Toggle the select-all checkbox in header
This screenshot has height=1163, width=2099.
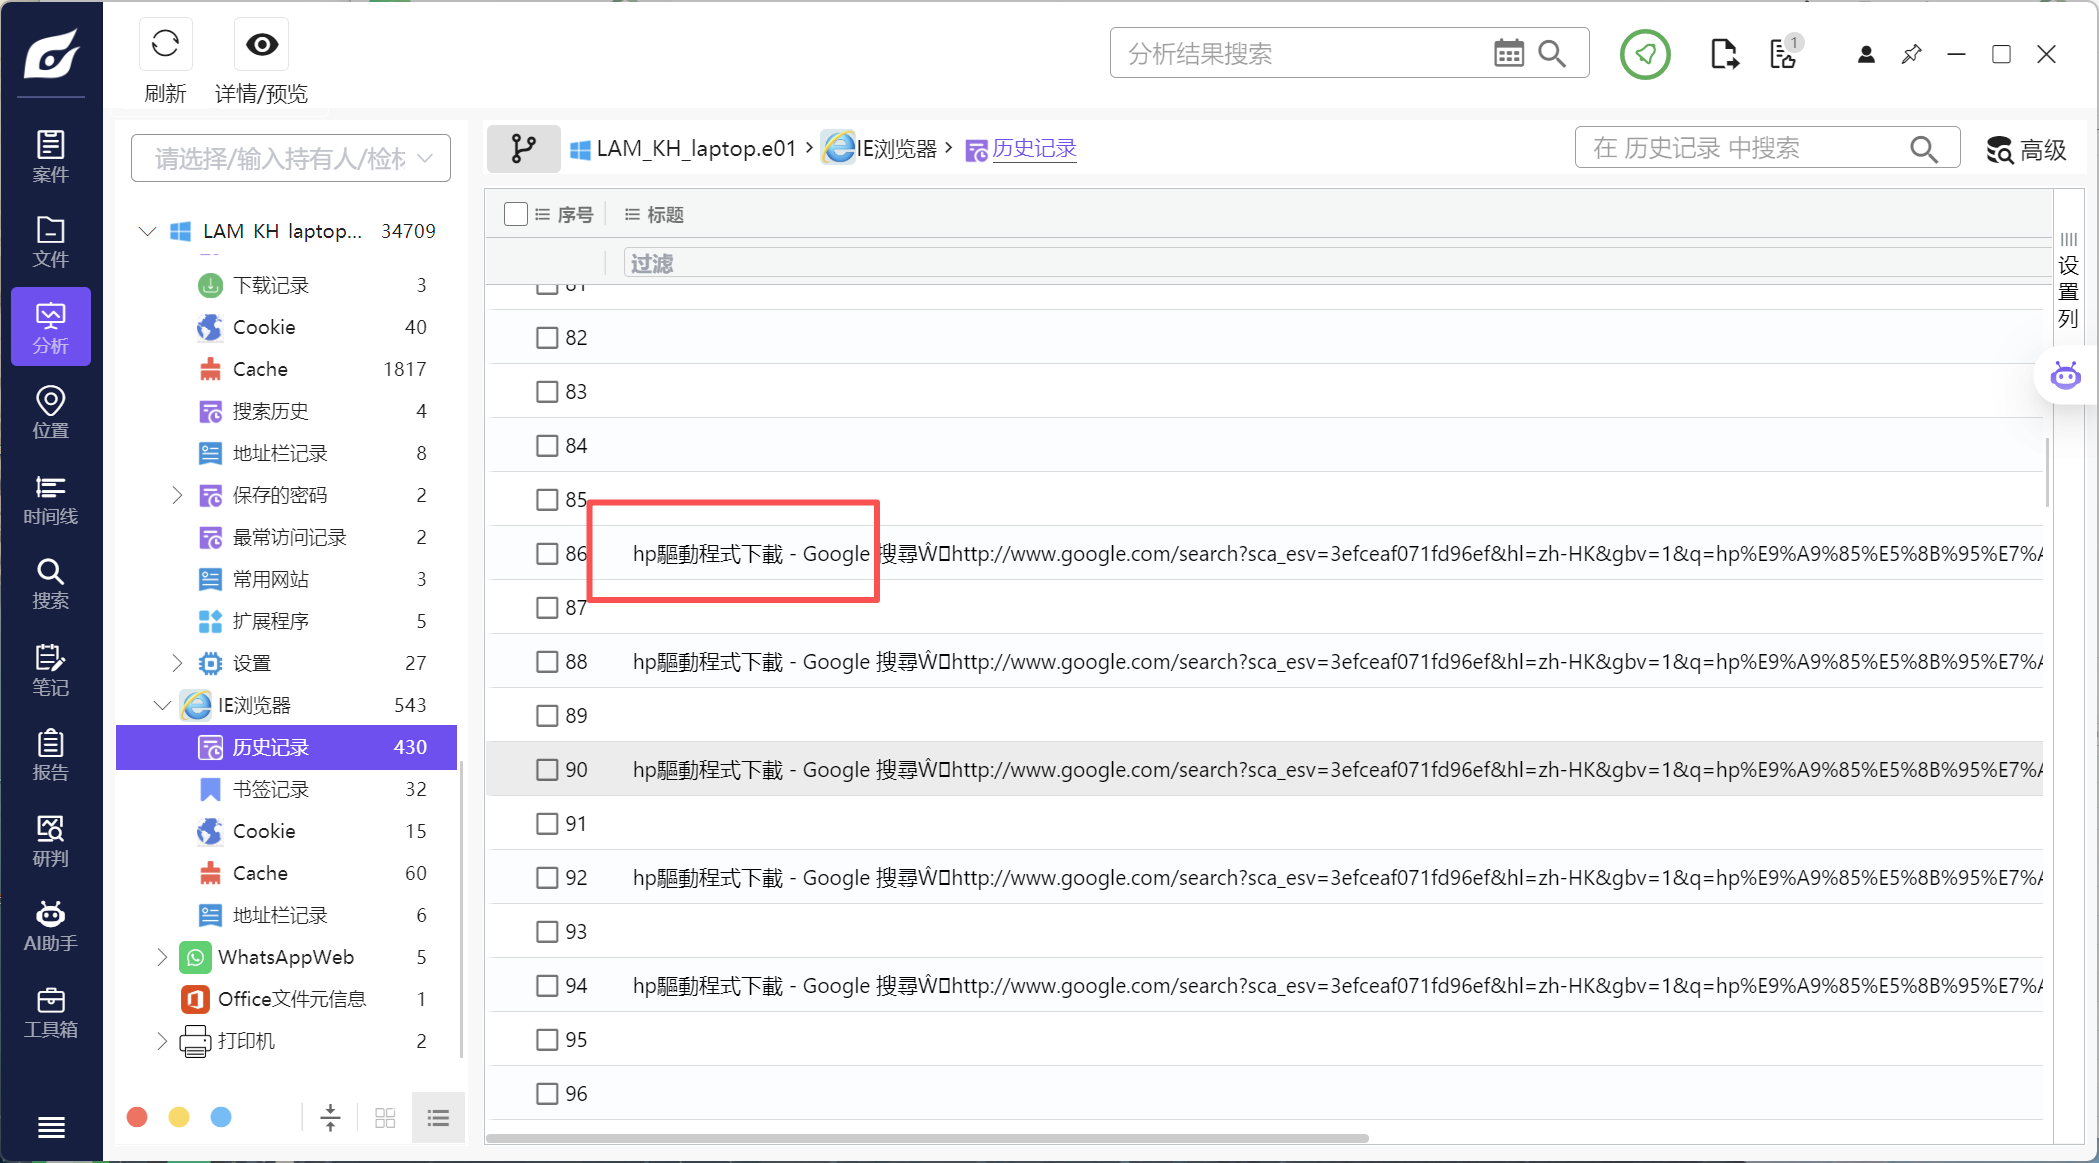[x=516, y=214]
